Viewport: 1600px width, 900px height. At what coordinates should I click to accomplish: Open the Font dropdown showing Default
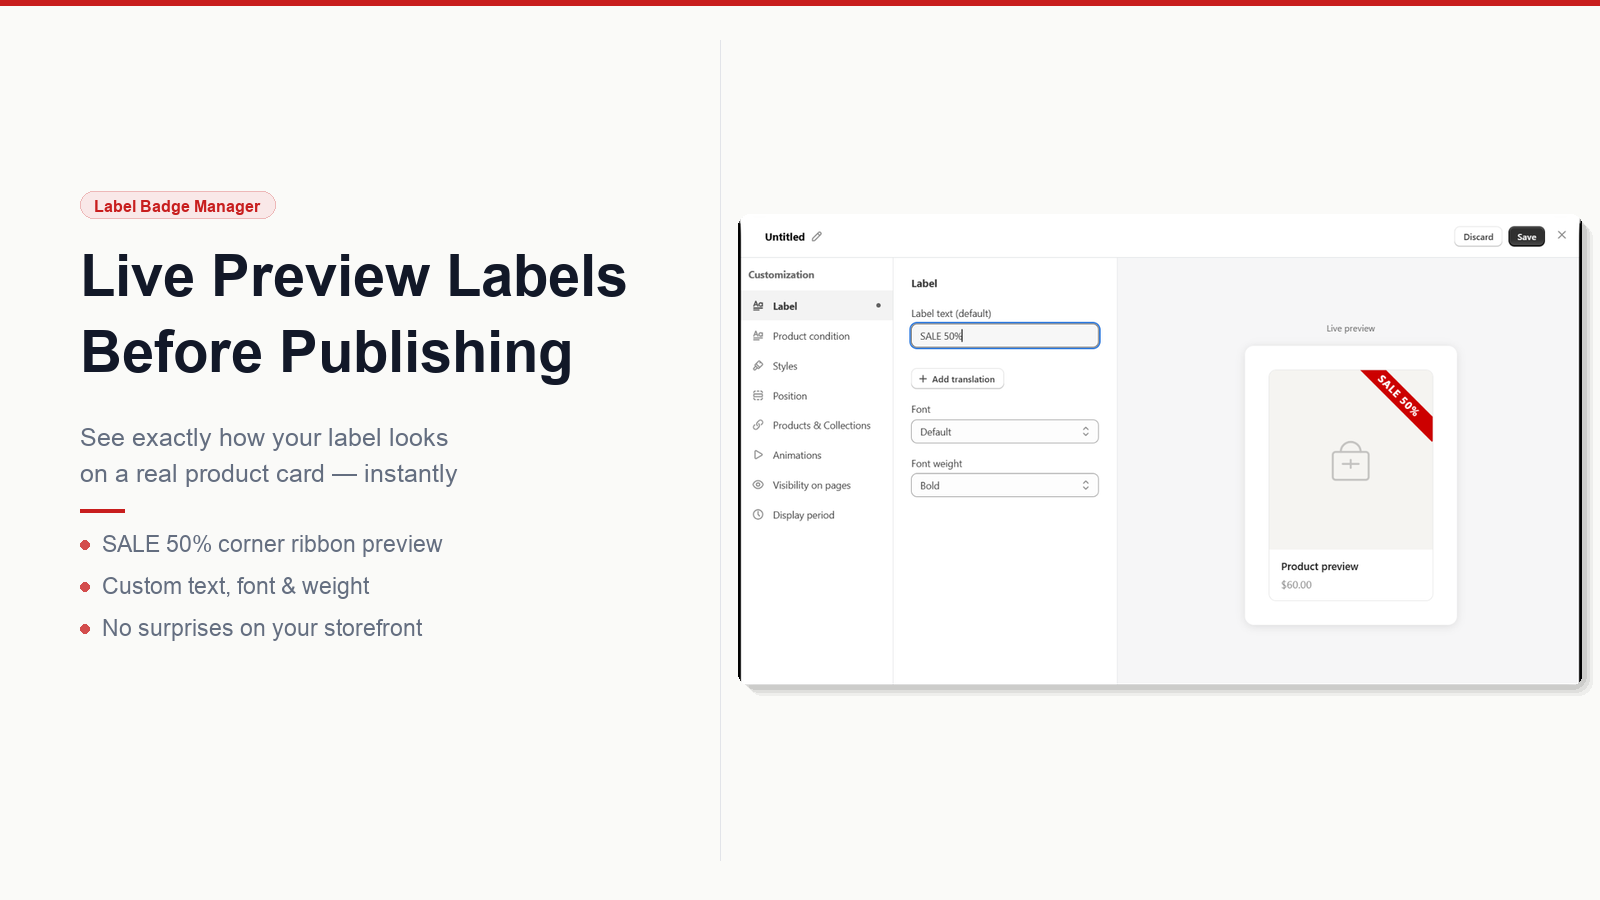click(x=1005, y=432)
